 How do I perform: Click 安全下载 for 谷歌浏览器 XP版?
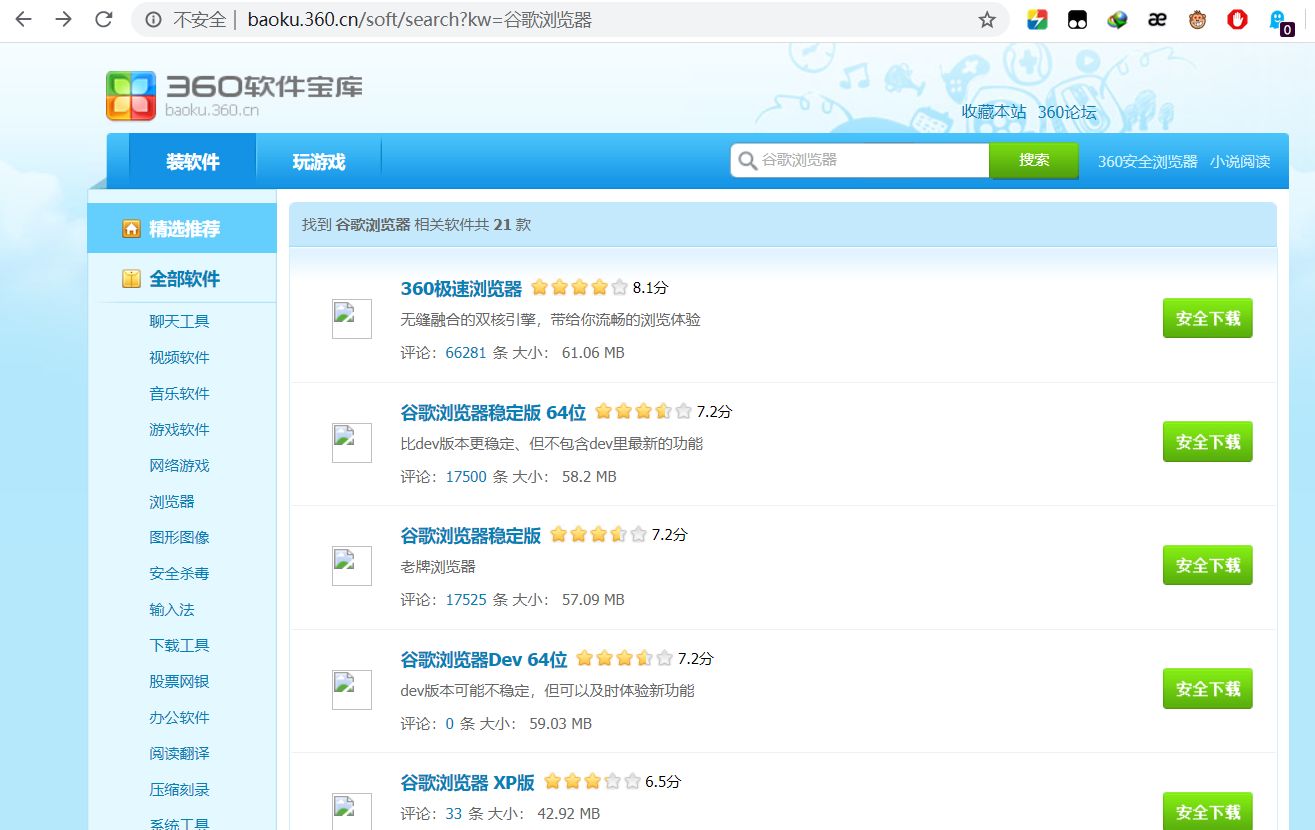tap(1207, 812)
